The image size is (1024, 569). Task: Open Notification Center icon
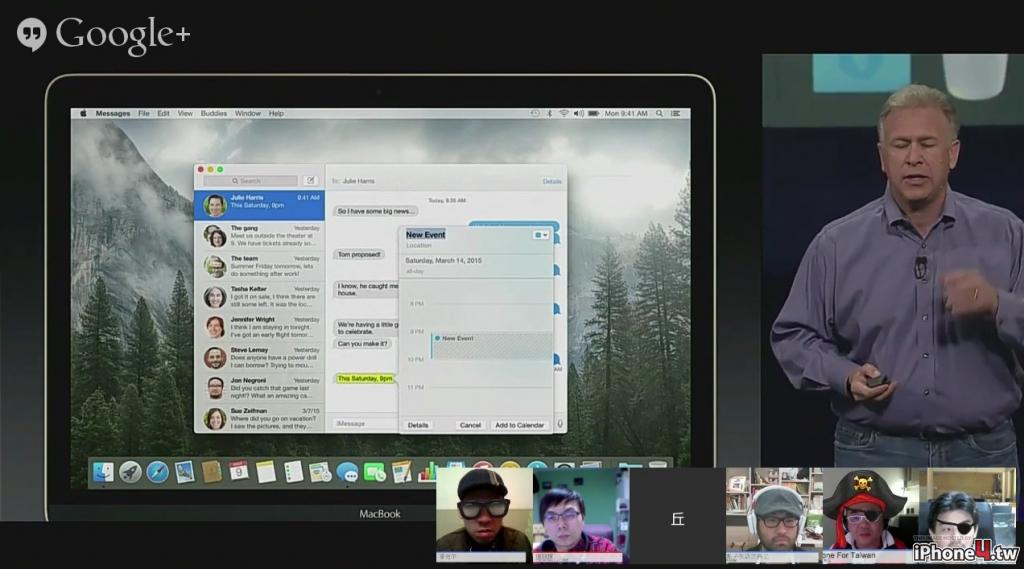(675, 114)
